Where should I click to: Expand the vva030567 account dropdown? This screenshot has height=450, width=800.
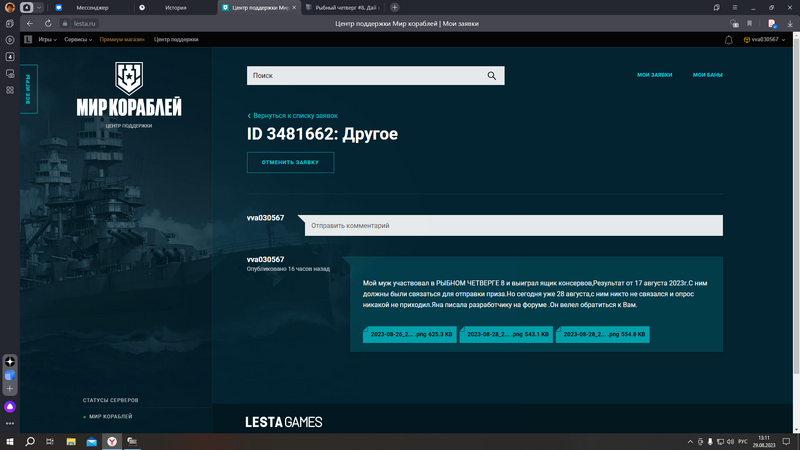(764, 39)
